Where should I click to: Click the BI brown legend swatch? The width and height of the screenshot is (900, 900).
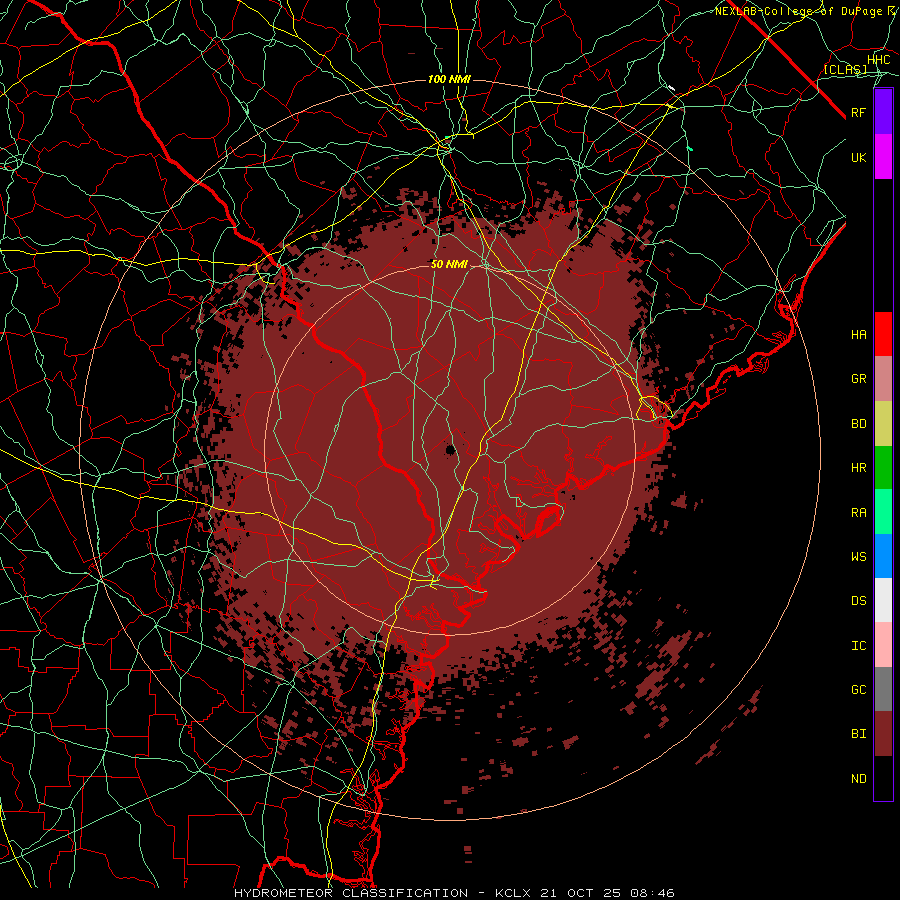[883, 734]
